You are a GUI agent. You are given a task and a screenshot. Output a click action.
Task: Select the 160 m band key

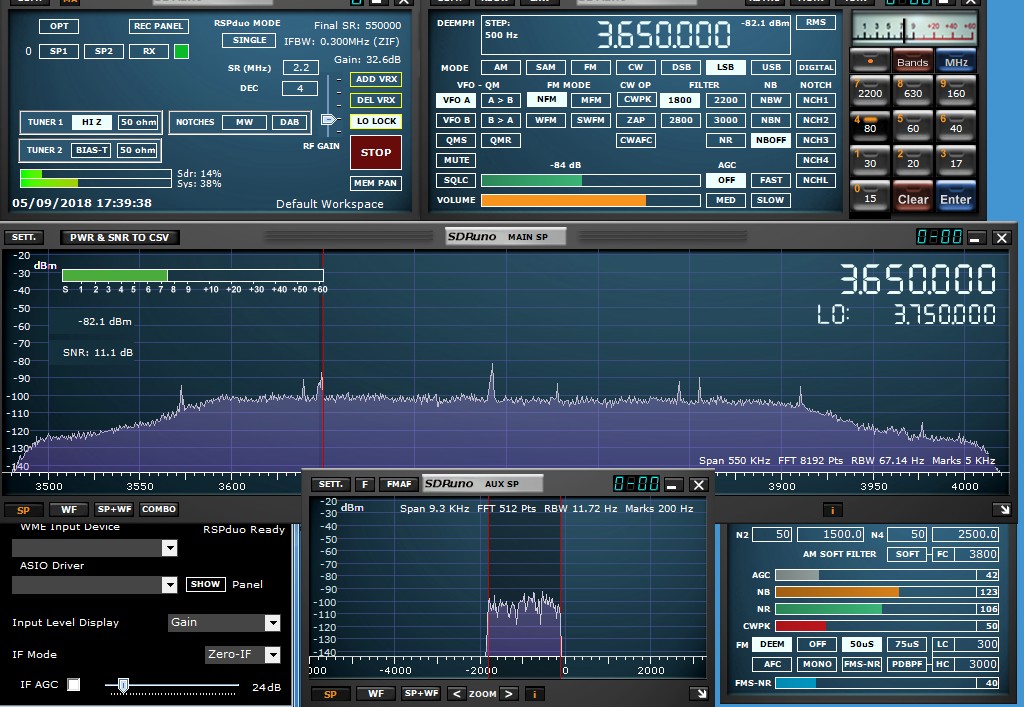[955, 89]
